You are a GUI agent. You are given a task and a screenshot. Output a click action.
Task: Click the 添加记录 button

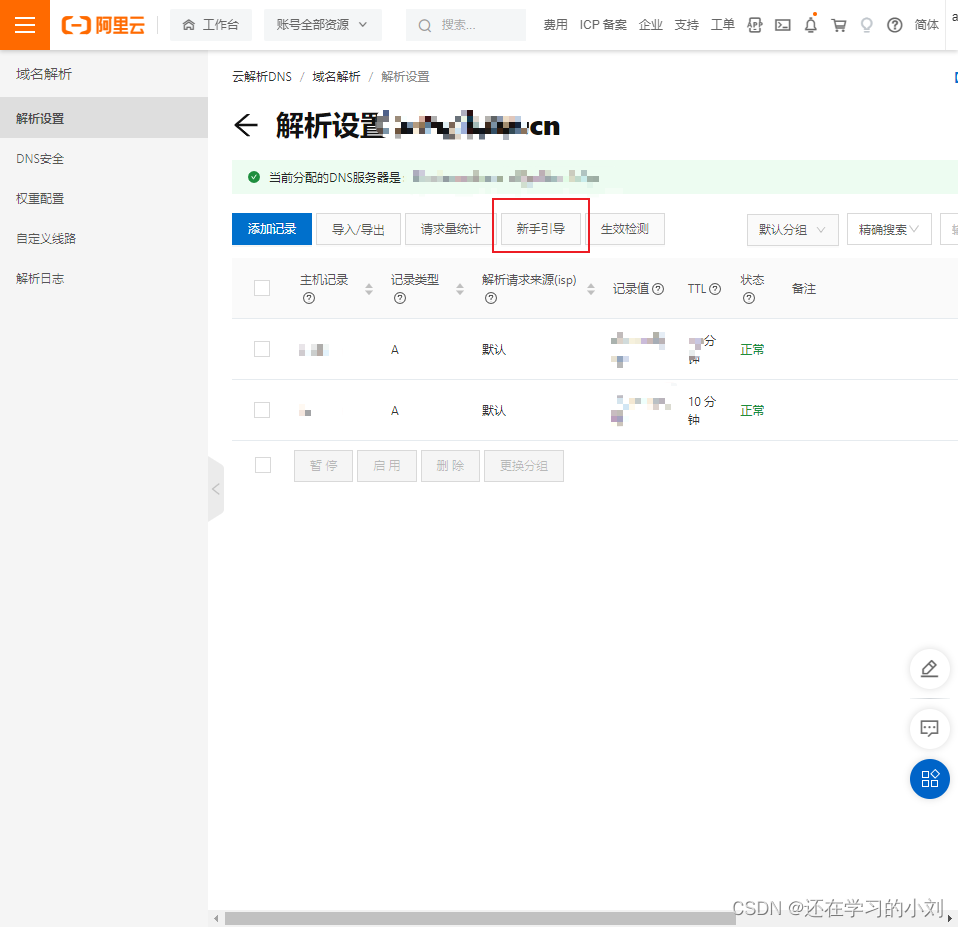(x=272, y=229)
